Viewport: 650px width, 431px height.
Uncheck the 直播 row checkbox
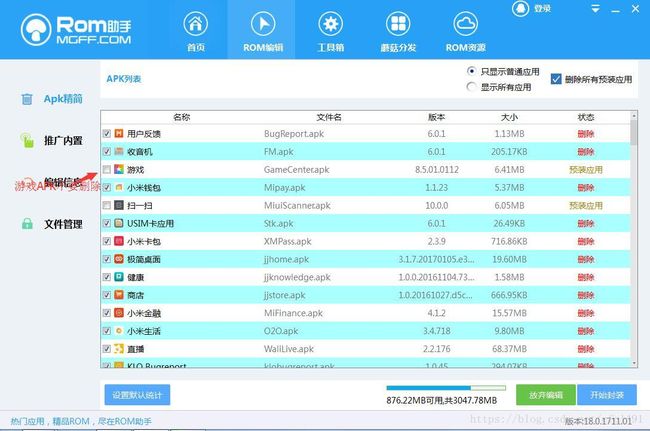pos(107,349)
